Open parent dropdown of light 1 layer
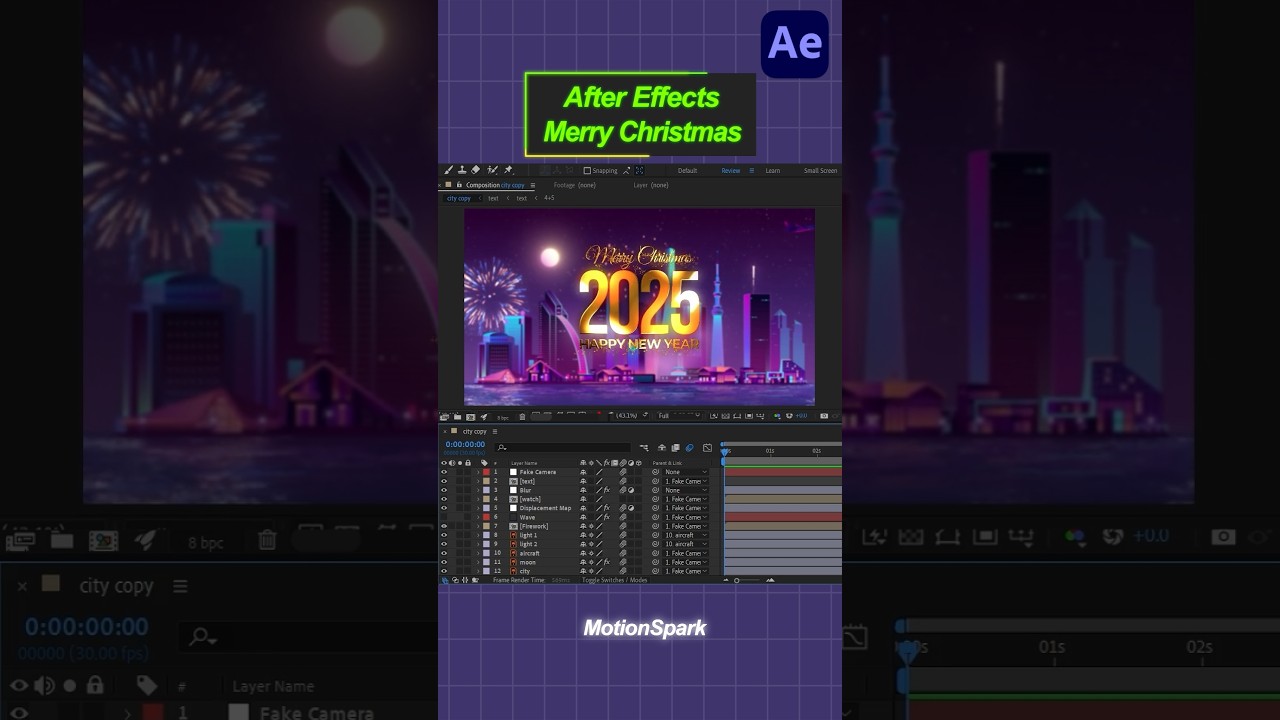Viewport: 1280px width, 720px height. coord(686,535)
